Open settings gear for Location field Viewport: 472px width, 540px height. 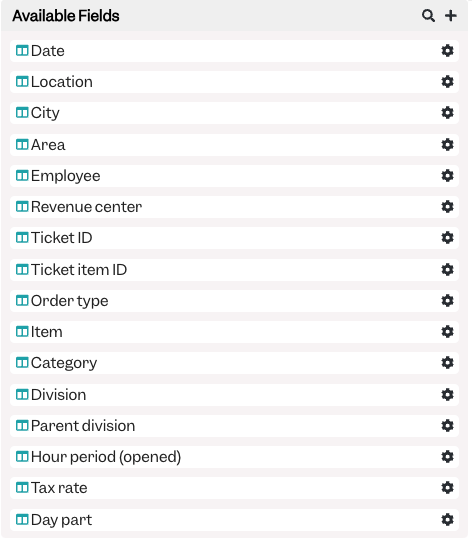[447, 82]
